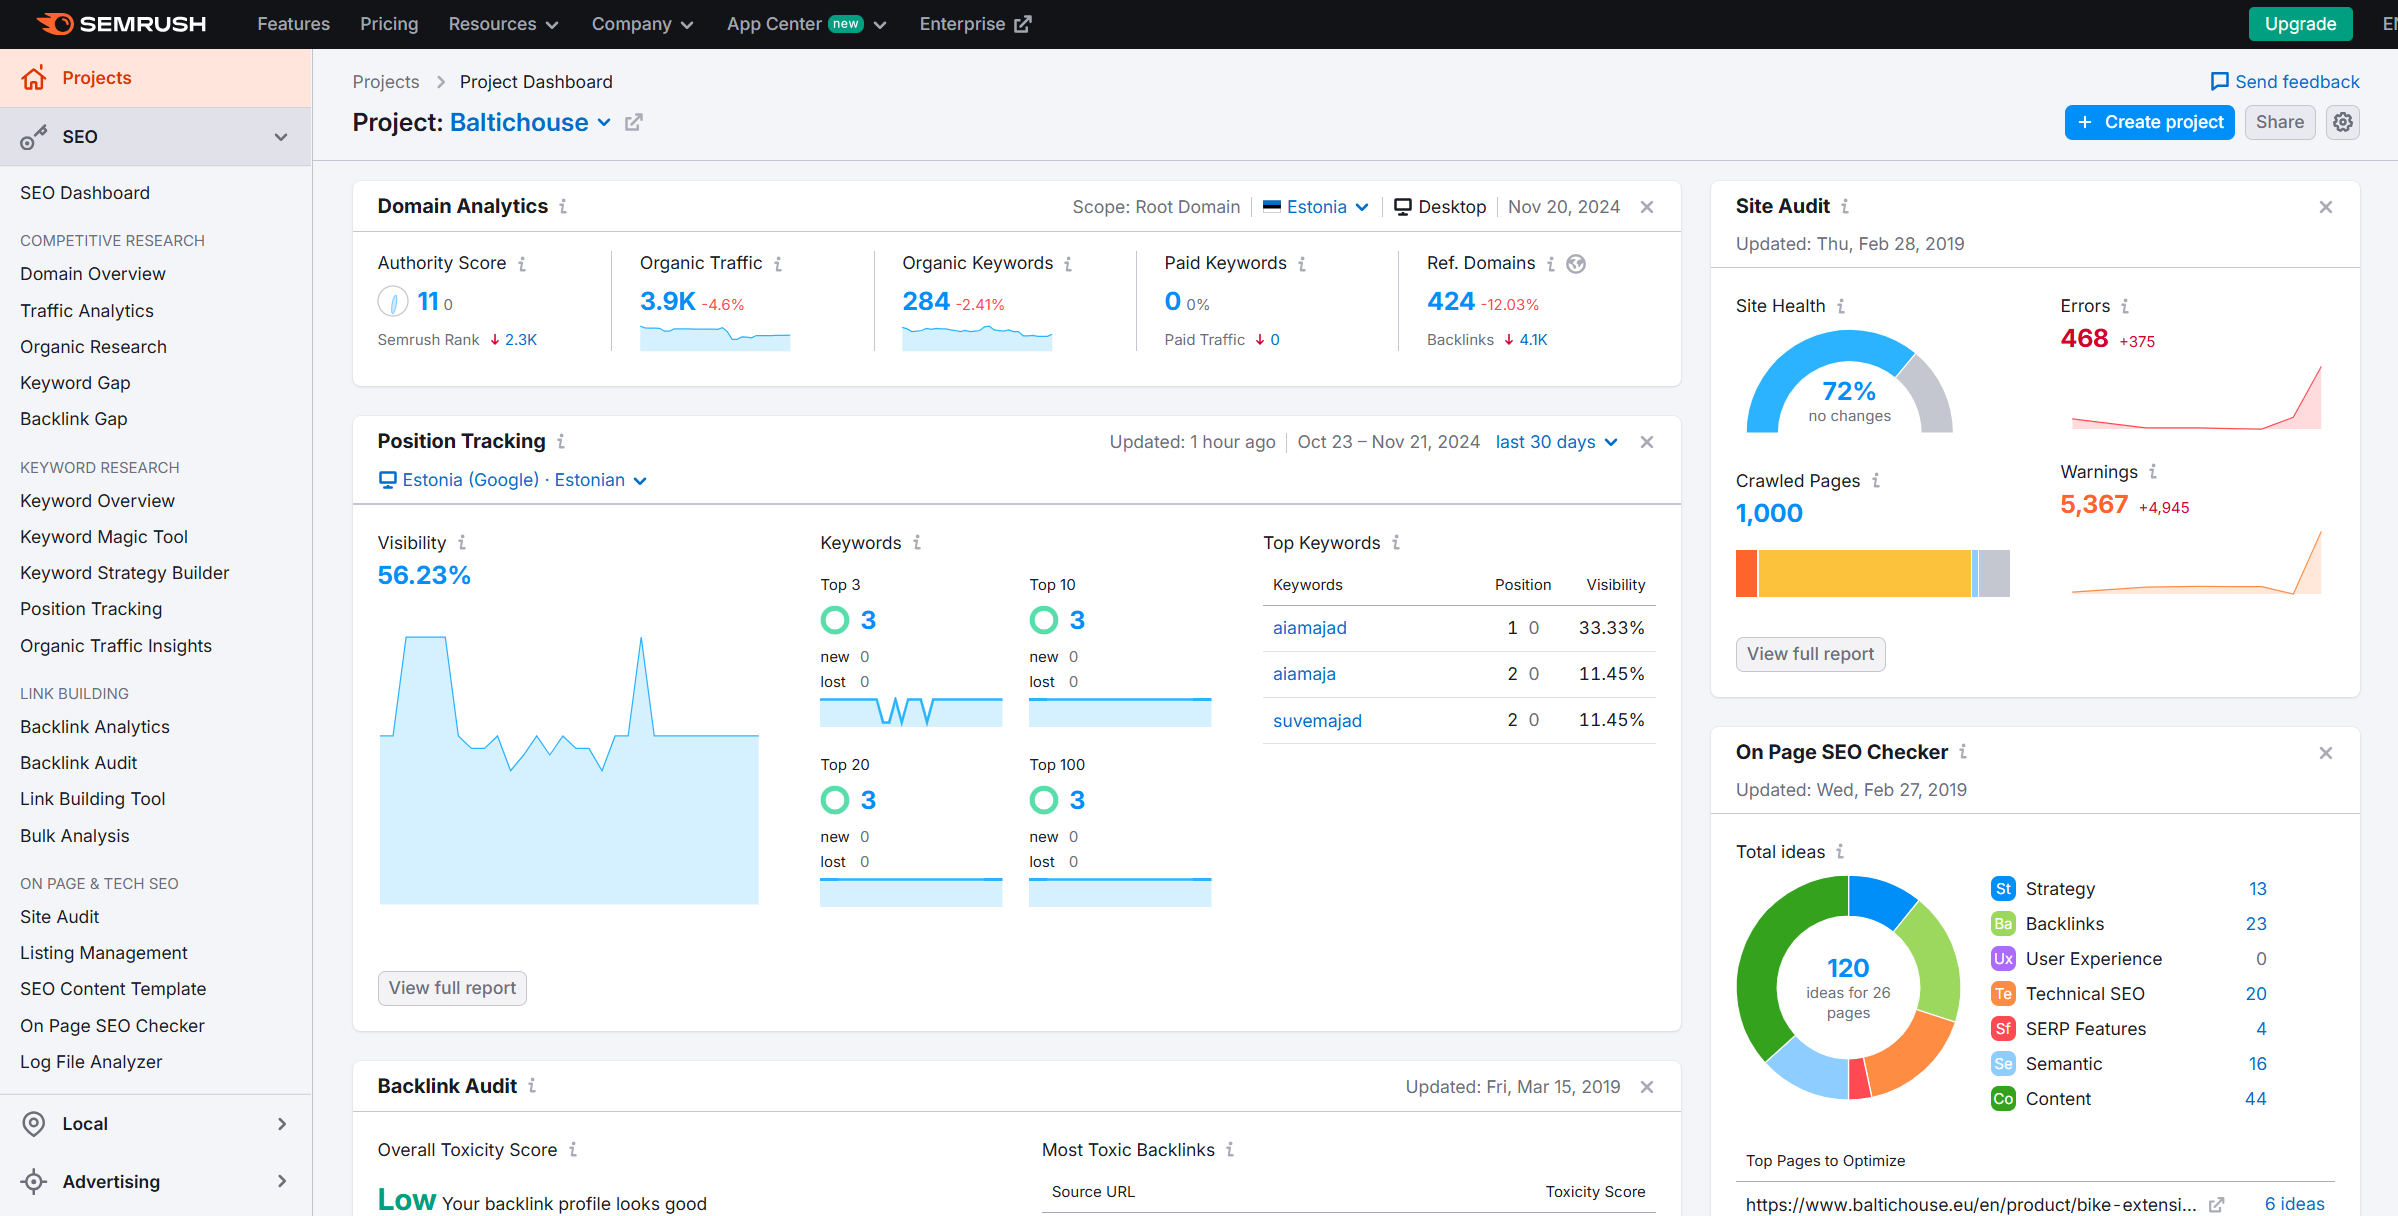Expand the Resources menu

[x=503, y=24]
